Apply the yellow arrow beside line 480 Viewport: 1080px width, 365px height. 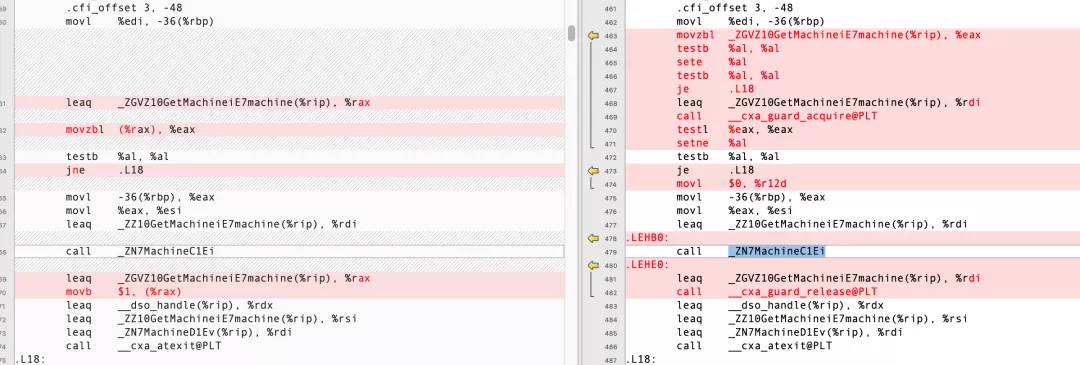592,265
